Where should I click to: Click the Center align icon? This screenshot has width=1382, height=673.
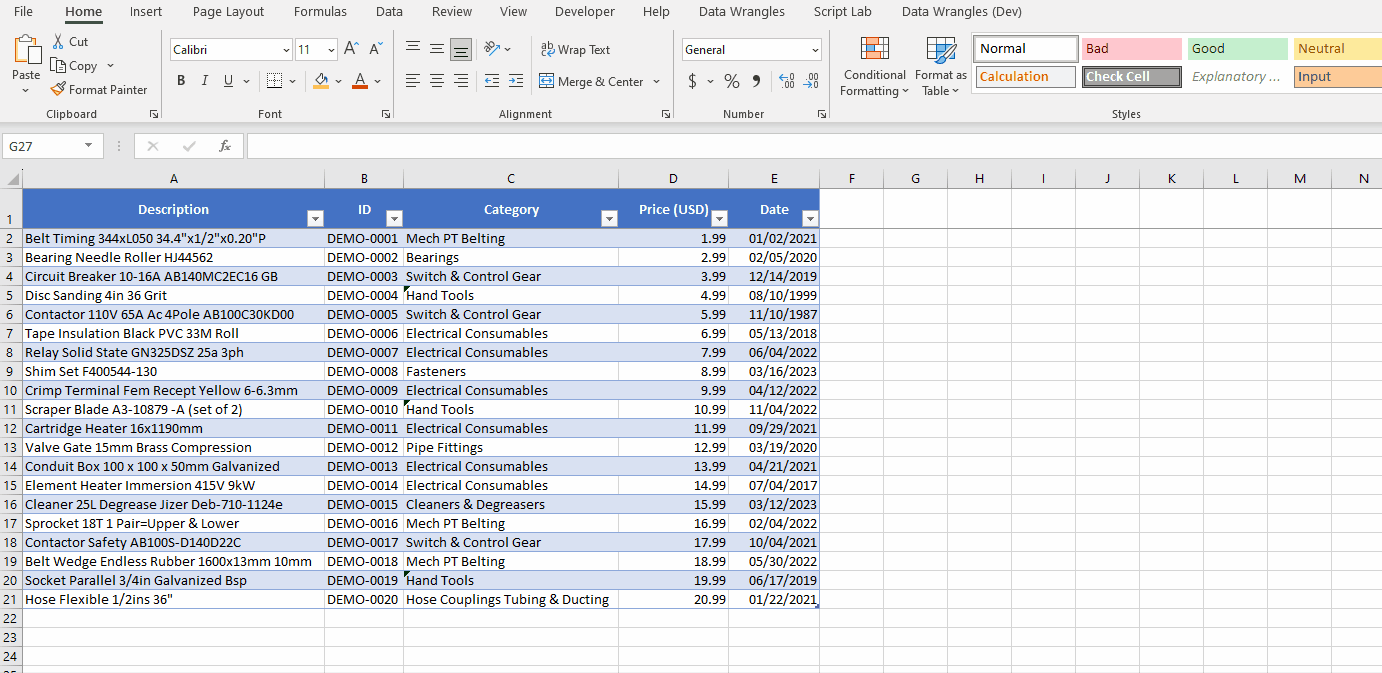[437, 81]
